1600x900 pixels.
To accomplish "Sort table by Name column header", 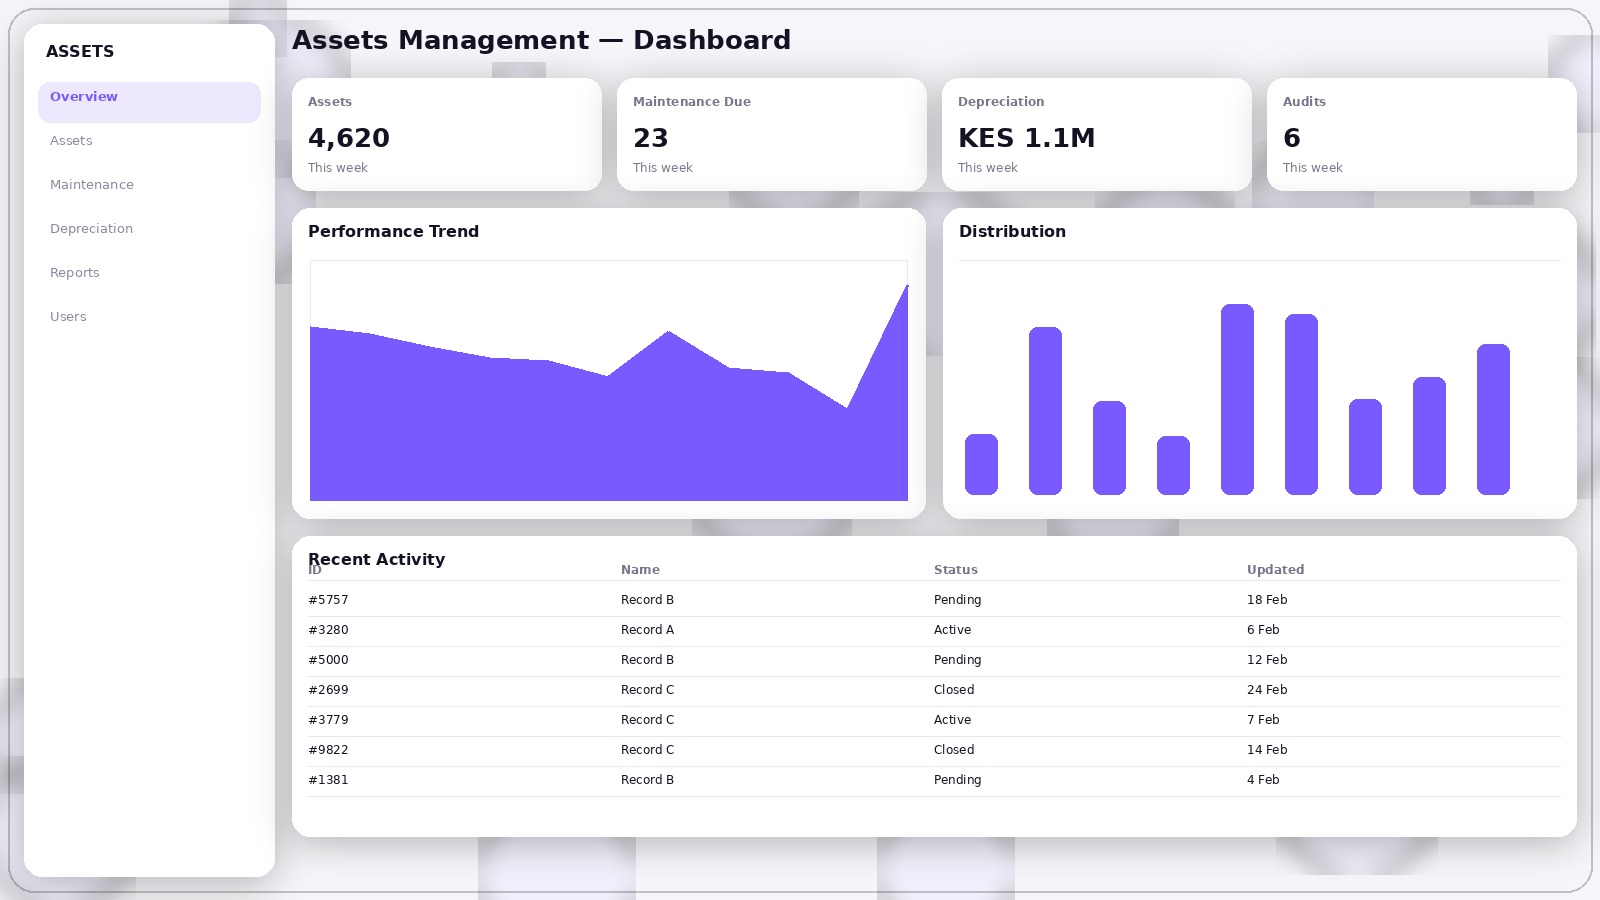I will coord(640,570).
